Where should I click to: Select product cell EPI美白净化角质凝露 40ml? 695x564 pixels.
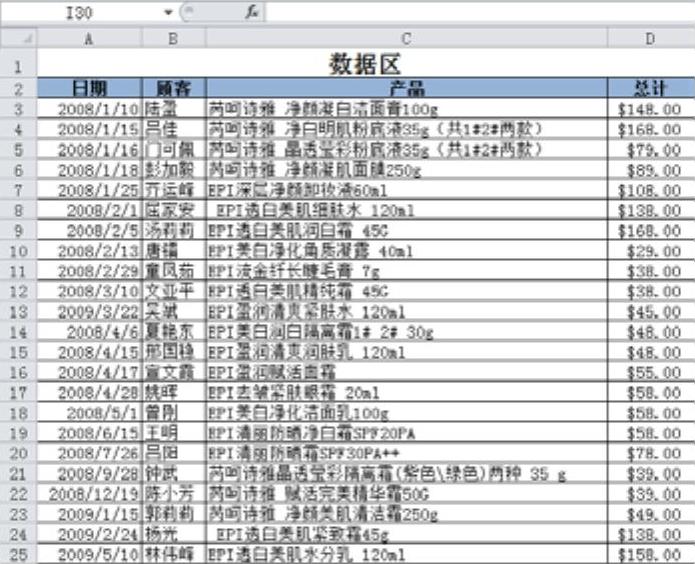coord(406,251)
